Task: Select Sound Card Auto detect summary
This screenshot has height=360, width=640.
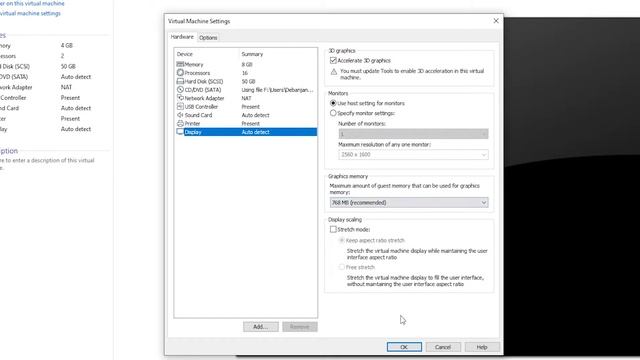Action: pyautogui.click(x=256, y=115)
